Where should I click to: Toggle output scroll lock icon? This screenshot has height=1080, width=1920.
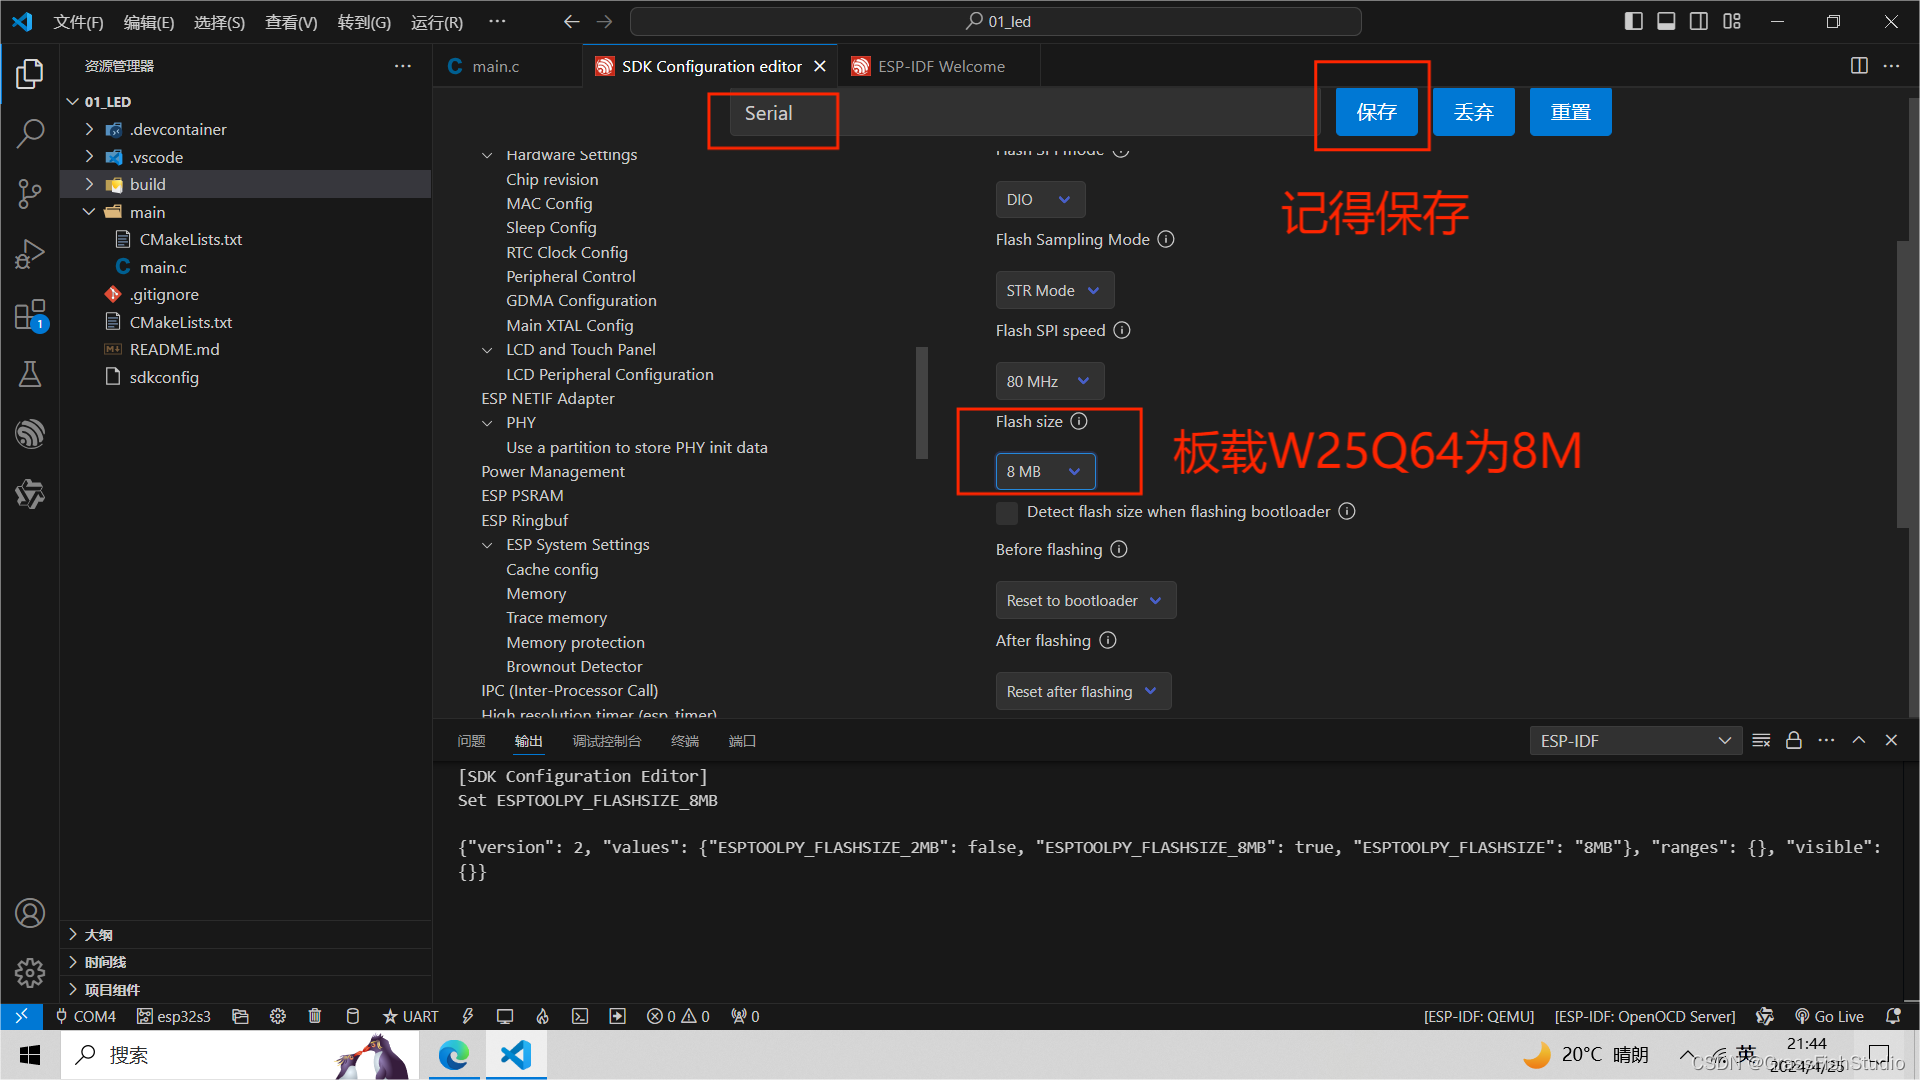click(x=1794, y=741)
